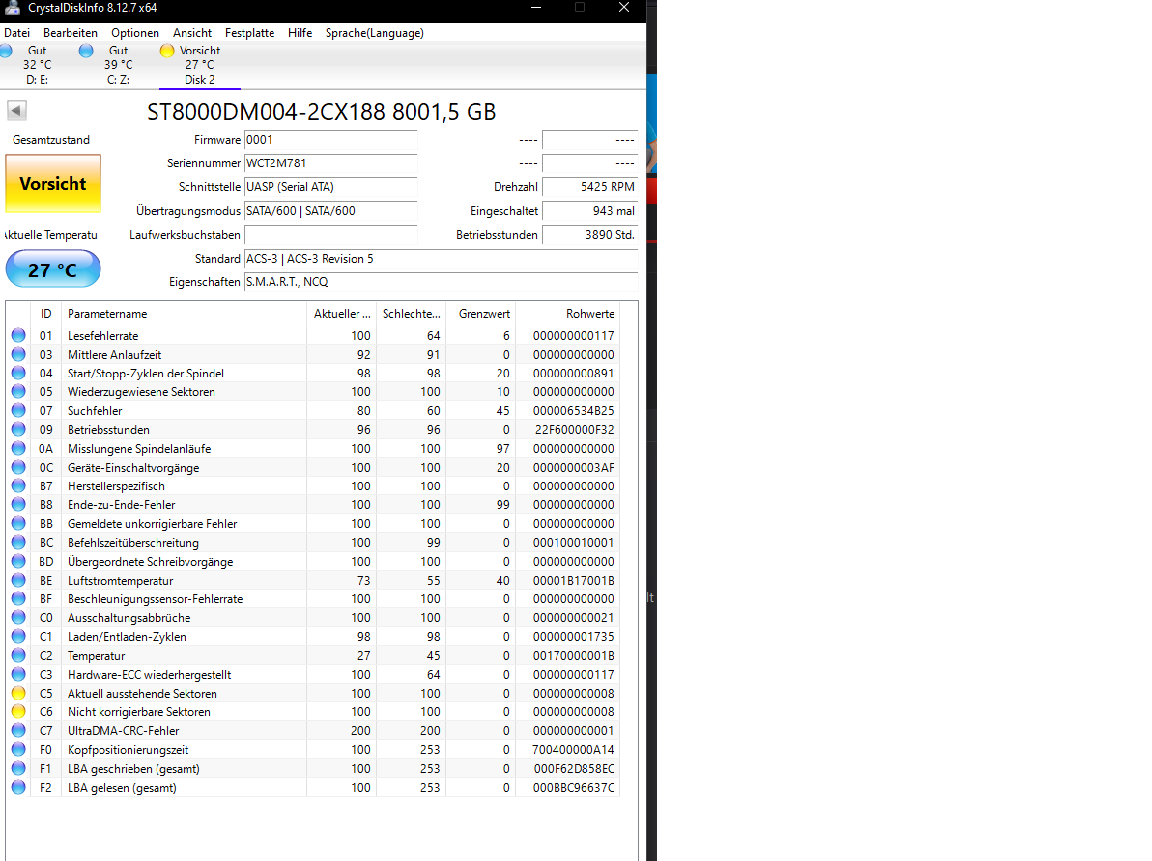Click the status icon for row C2 Temperatur
This screenshot has width=1152, height=861.
18,655
